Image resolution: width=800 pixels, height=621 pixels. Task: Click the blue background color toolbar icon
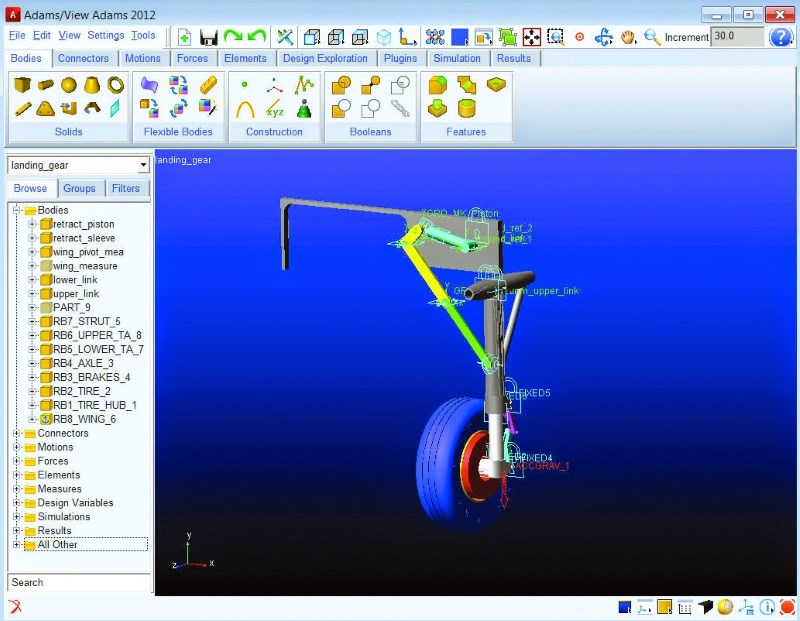click(459, 37)
